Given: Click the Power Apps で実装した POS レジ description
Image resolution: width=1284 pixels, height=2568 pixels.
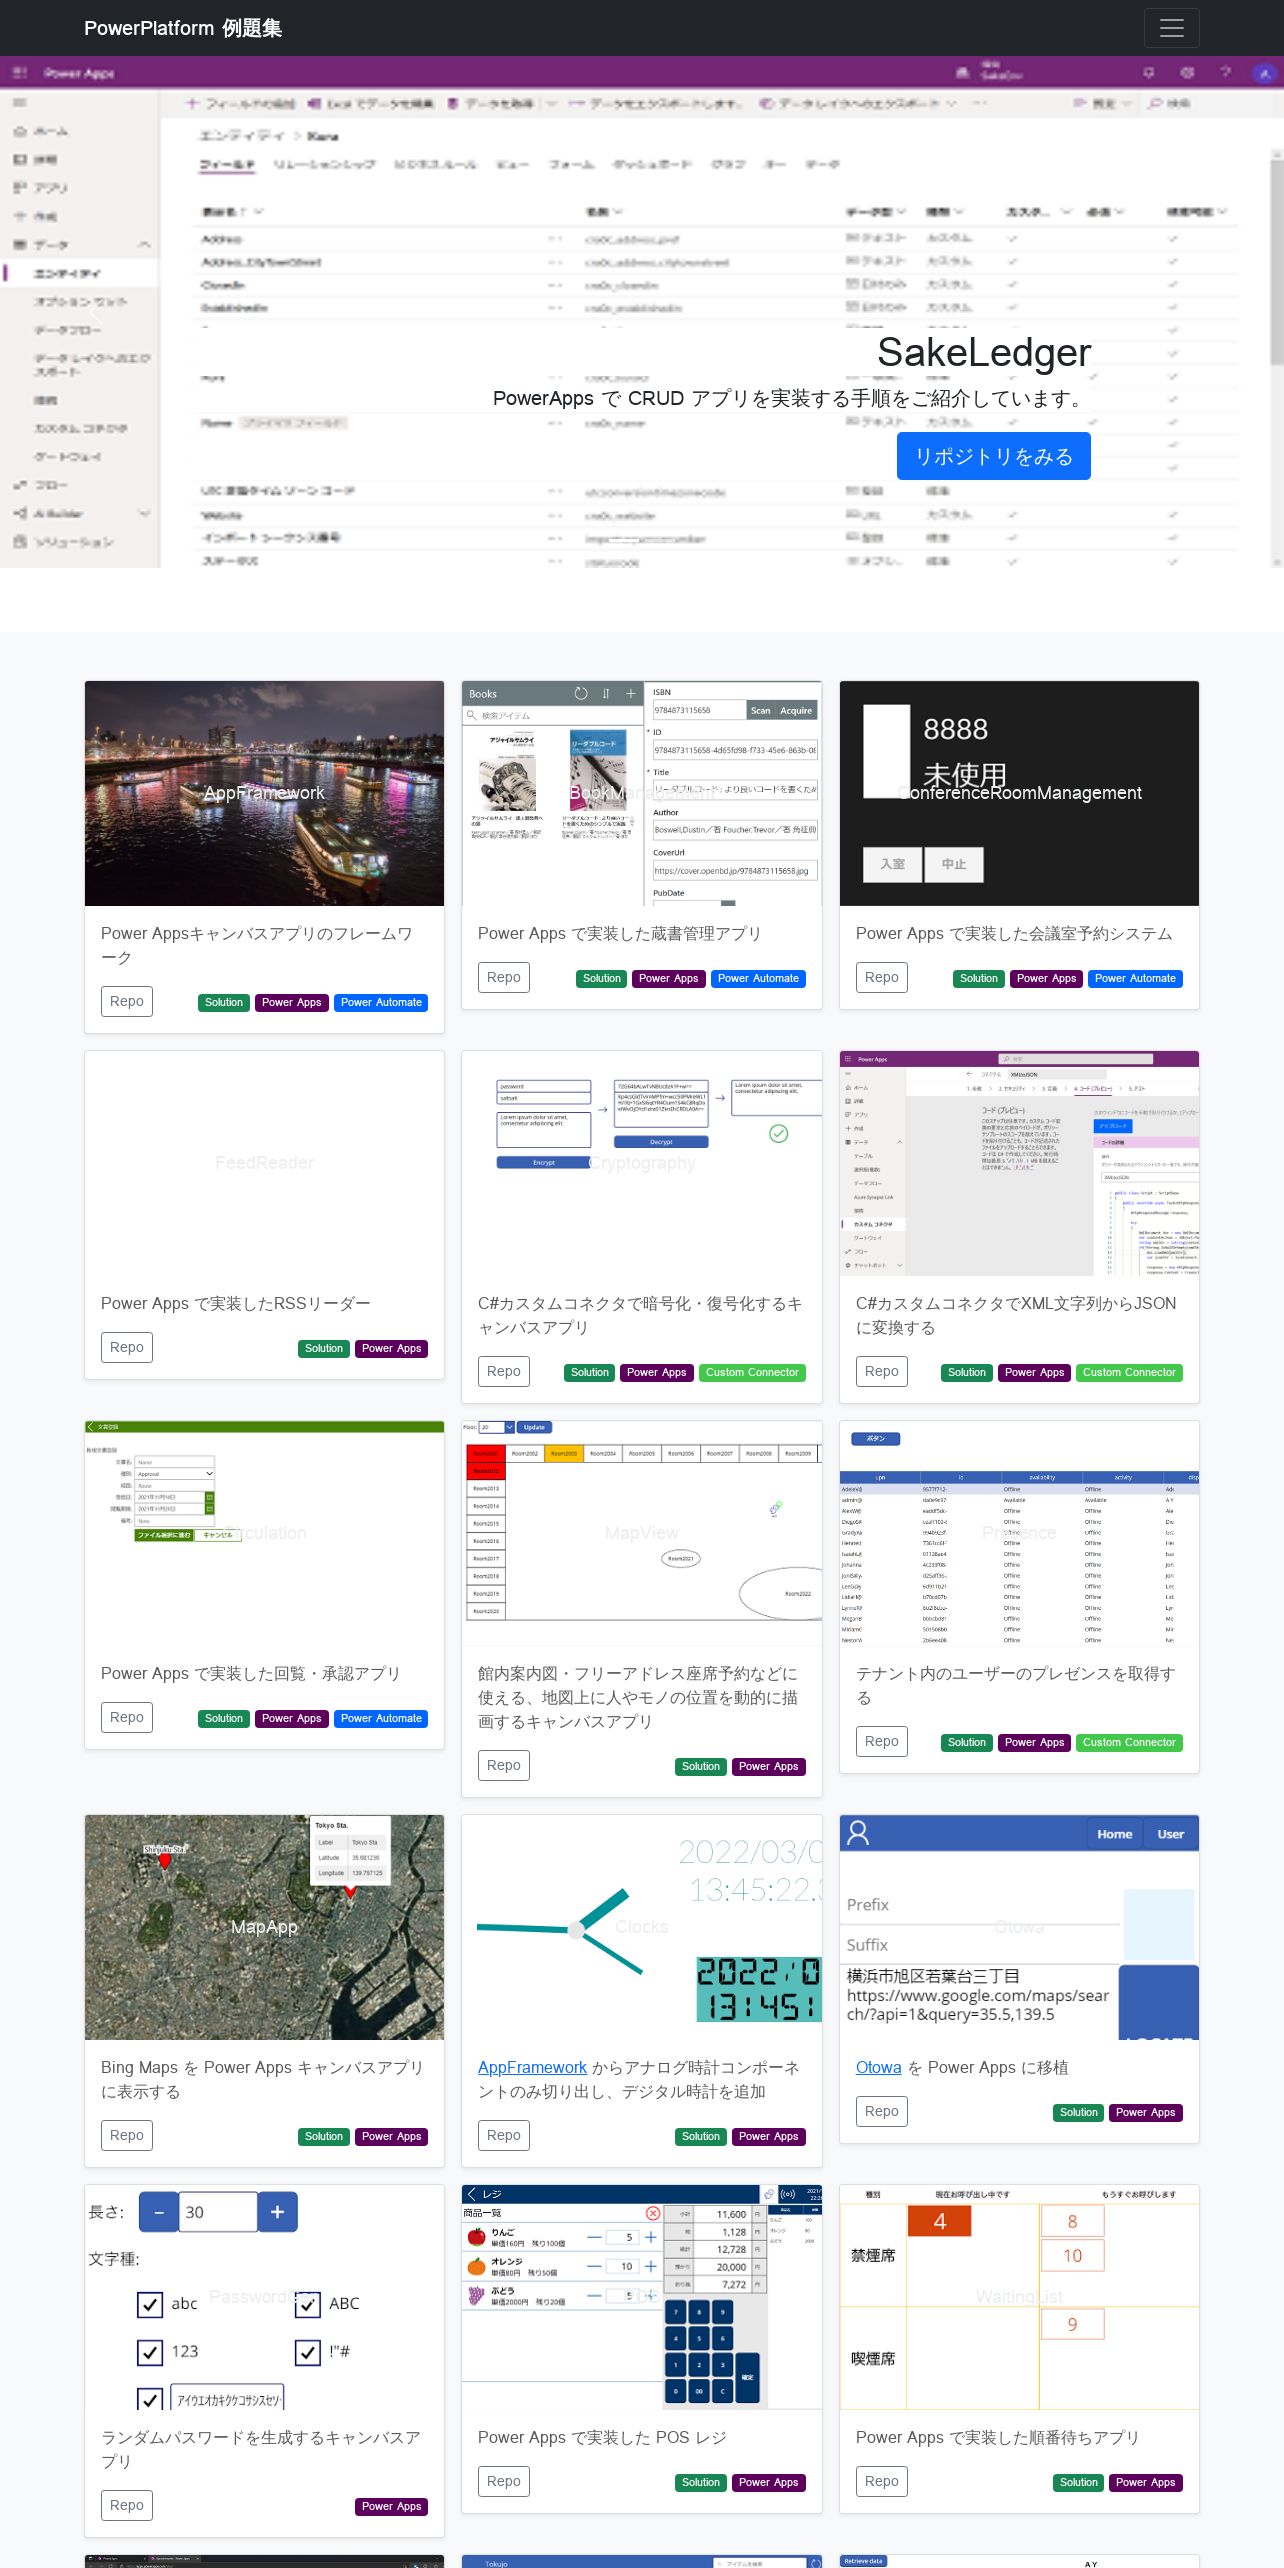Looking at the screenshot, I should coord(602,2437).
